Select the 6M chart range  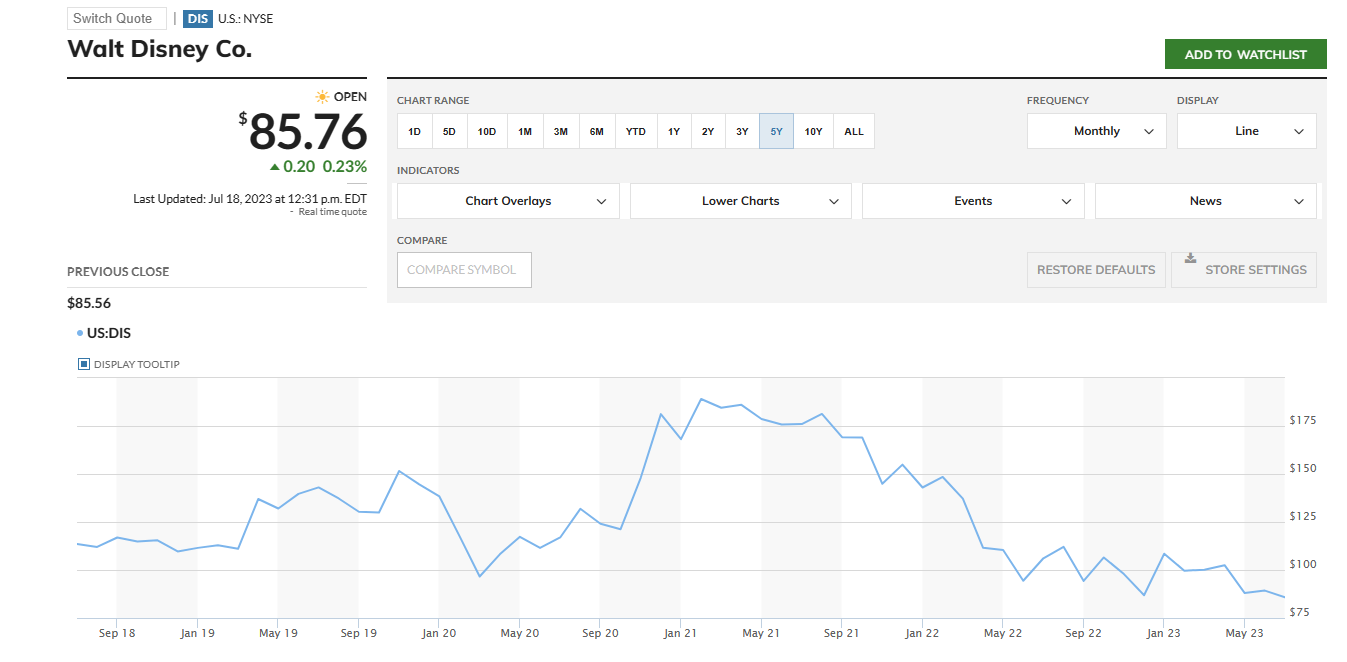(596, 131)
